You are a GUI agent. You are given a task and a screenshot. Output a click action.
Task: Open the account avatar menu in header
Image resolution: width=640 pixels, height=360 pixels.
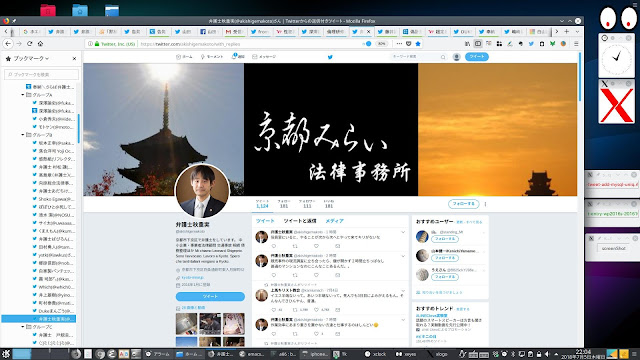coord(457,57)
